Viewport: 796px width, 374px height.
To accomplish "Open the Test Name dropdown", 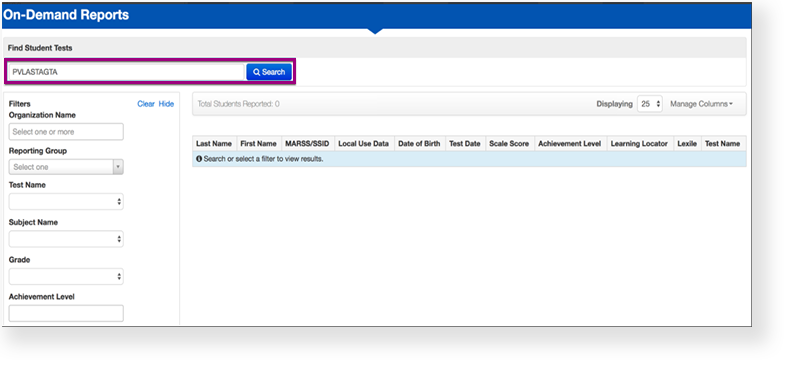I will (x=66, y=201).
